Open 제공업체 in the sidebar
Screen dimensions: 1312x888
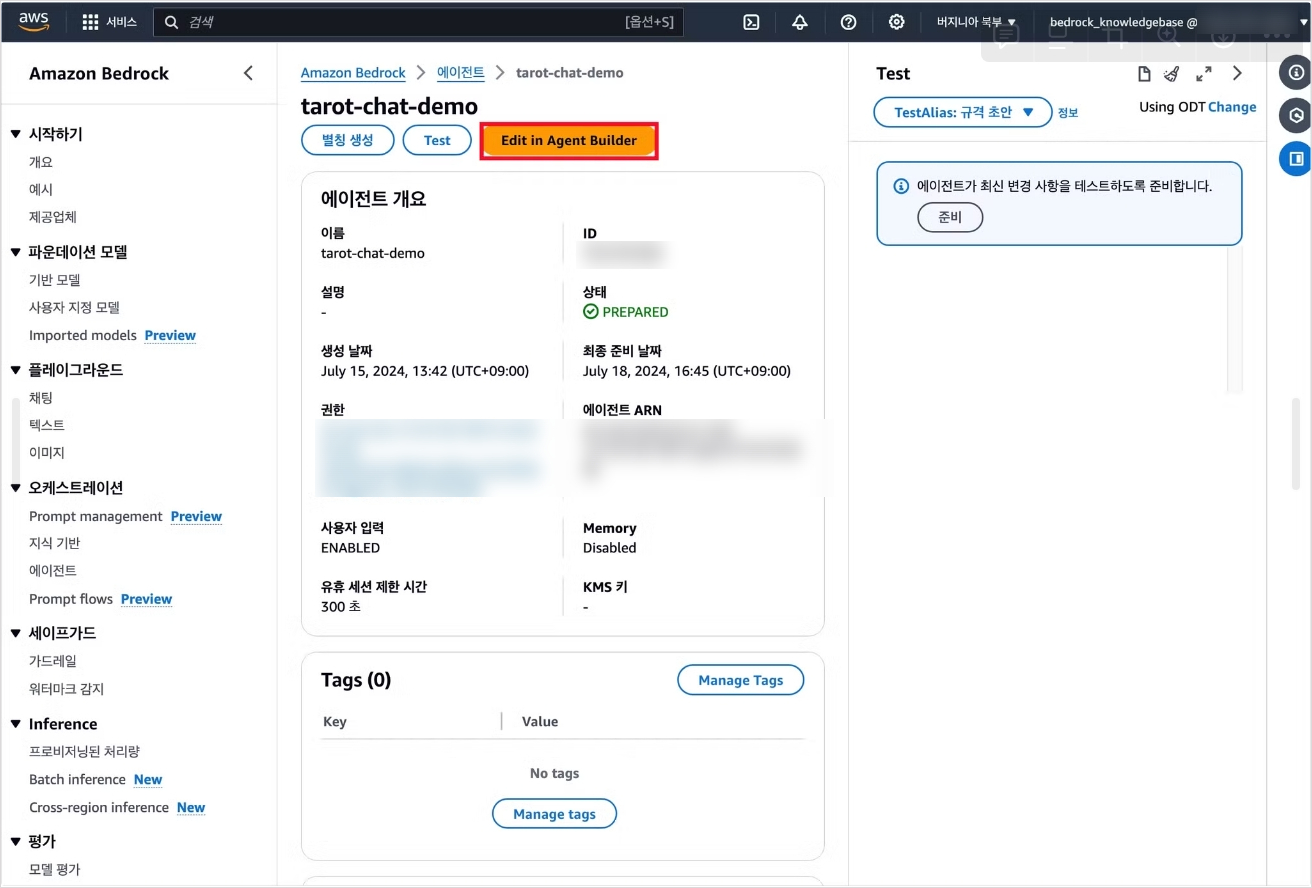pyautogui.click(x=53, y=216)
